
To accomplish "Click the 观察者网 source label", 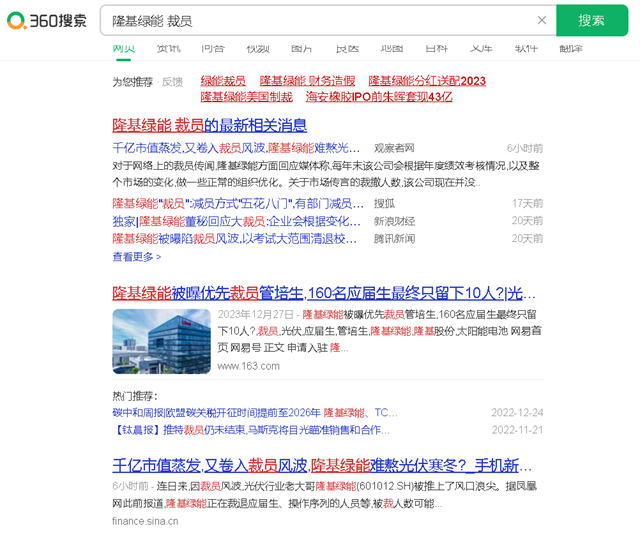I will coord(394,148).
